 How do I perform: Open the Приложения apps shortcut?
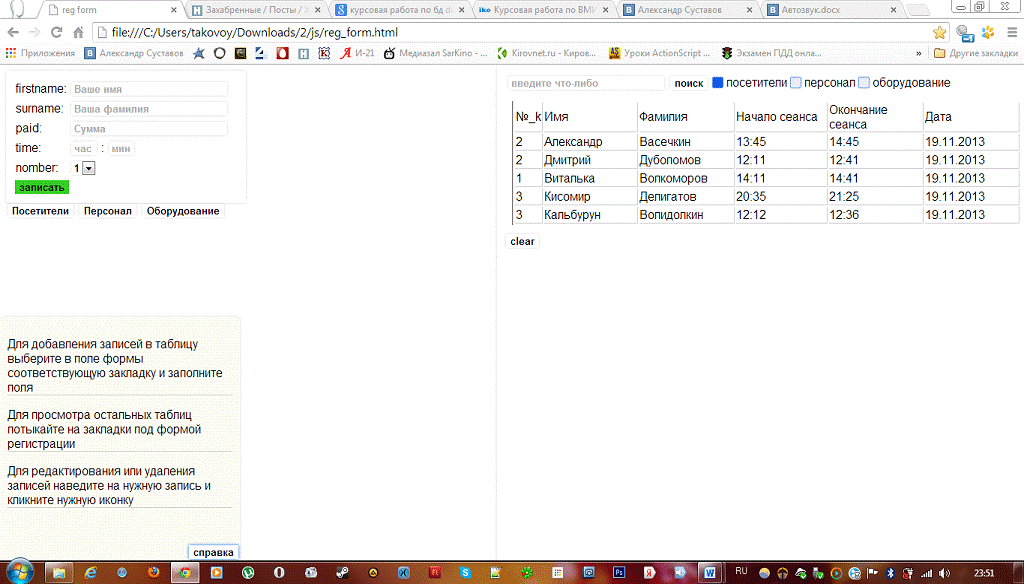coord(40,53)
